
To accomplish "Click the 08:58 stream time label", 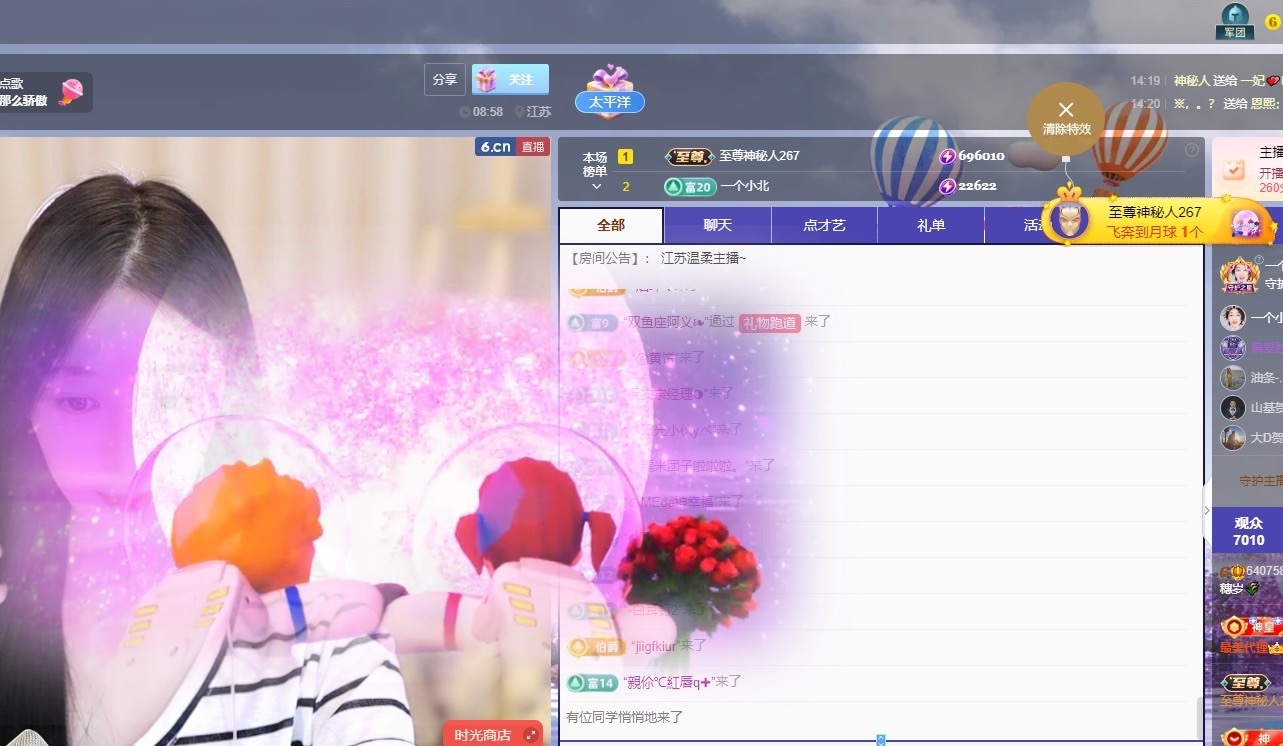I will [x=481, y=112].
